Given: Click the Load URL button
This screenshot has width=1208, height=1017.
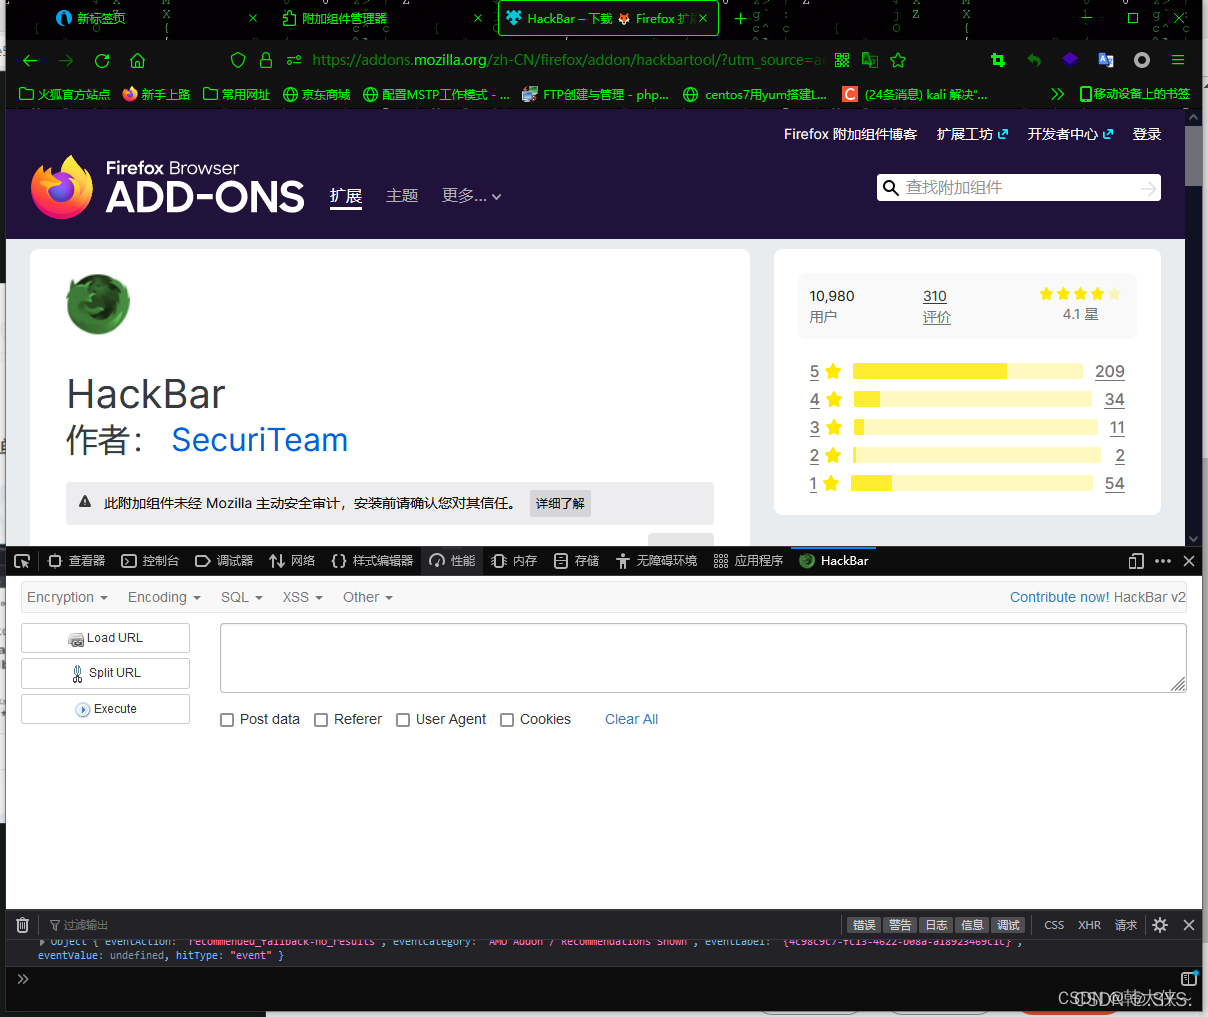Looking at the screenshot, I should (x=105, y=638).
